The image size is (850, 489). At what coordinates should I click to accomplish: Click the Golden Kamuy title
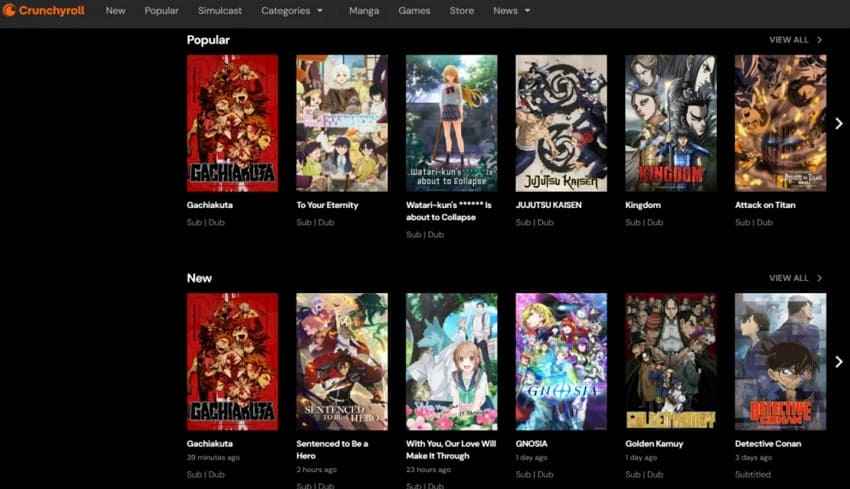[x=654, y=443]
